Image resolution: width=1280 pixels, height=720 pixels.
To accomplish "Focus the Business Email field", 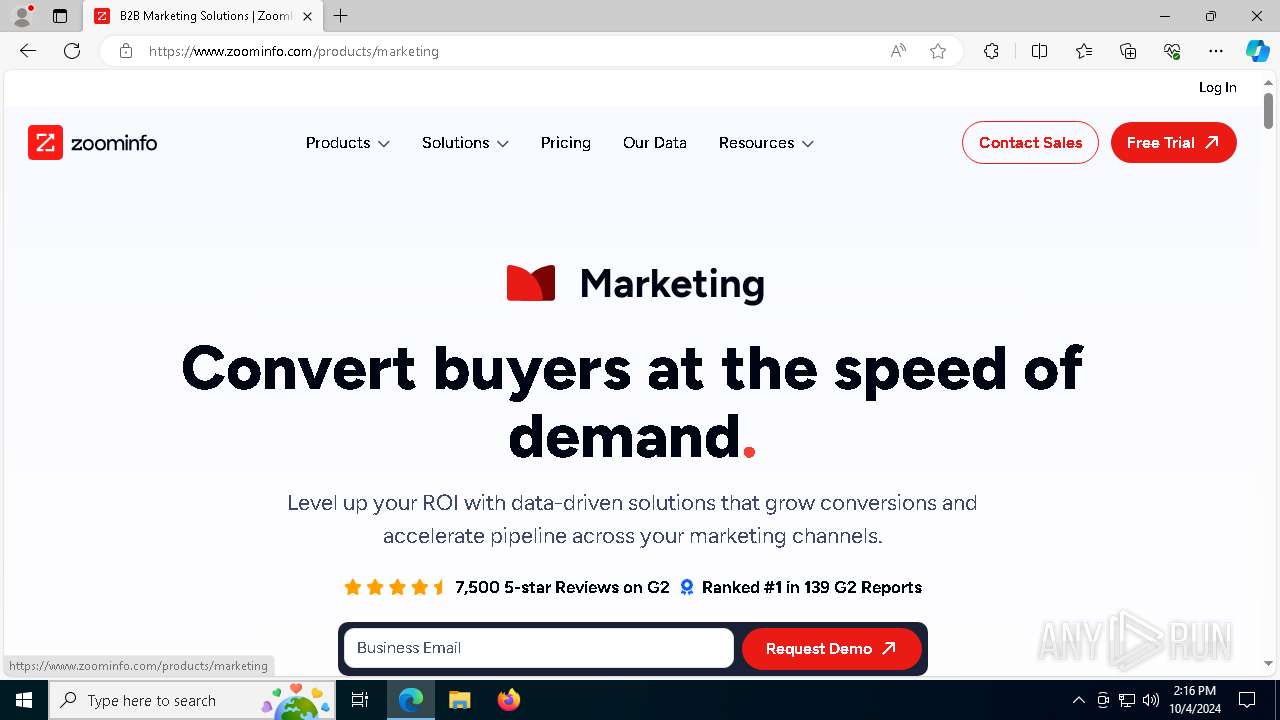I will click(x=539, y=648).
